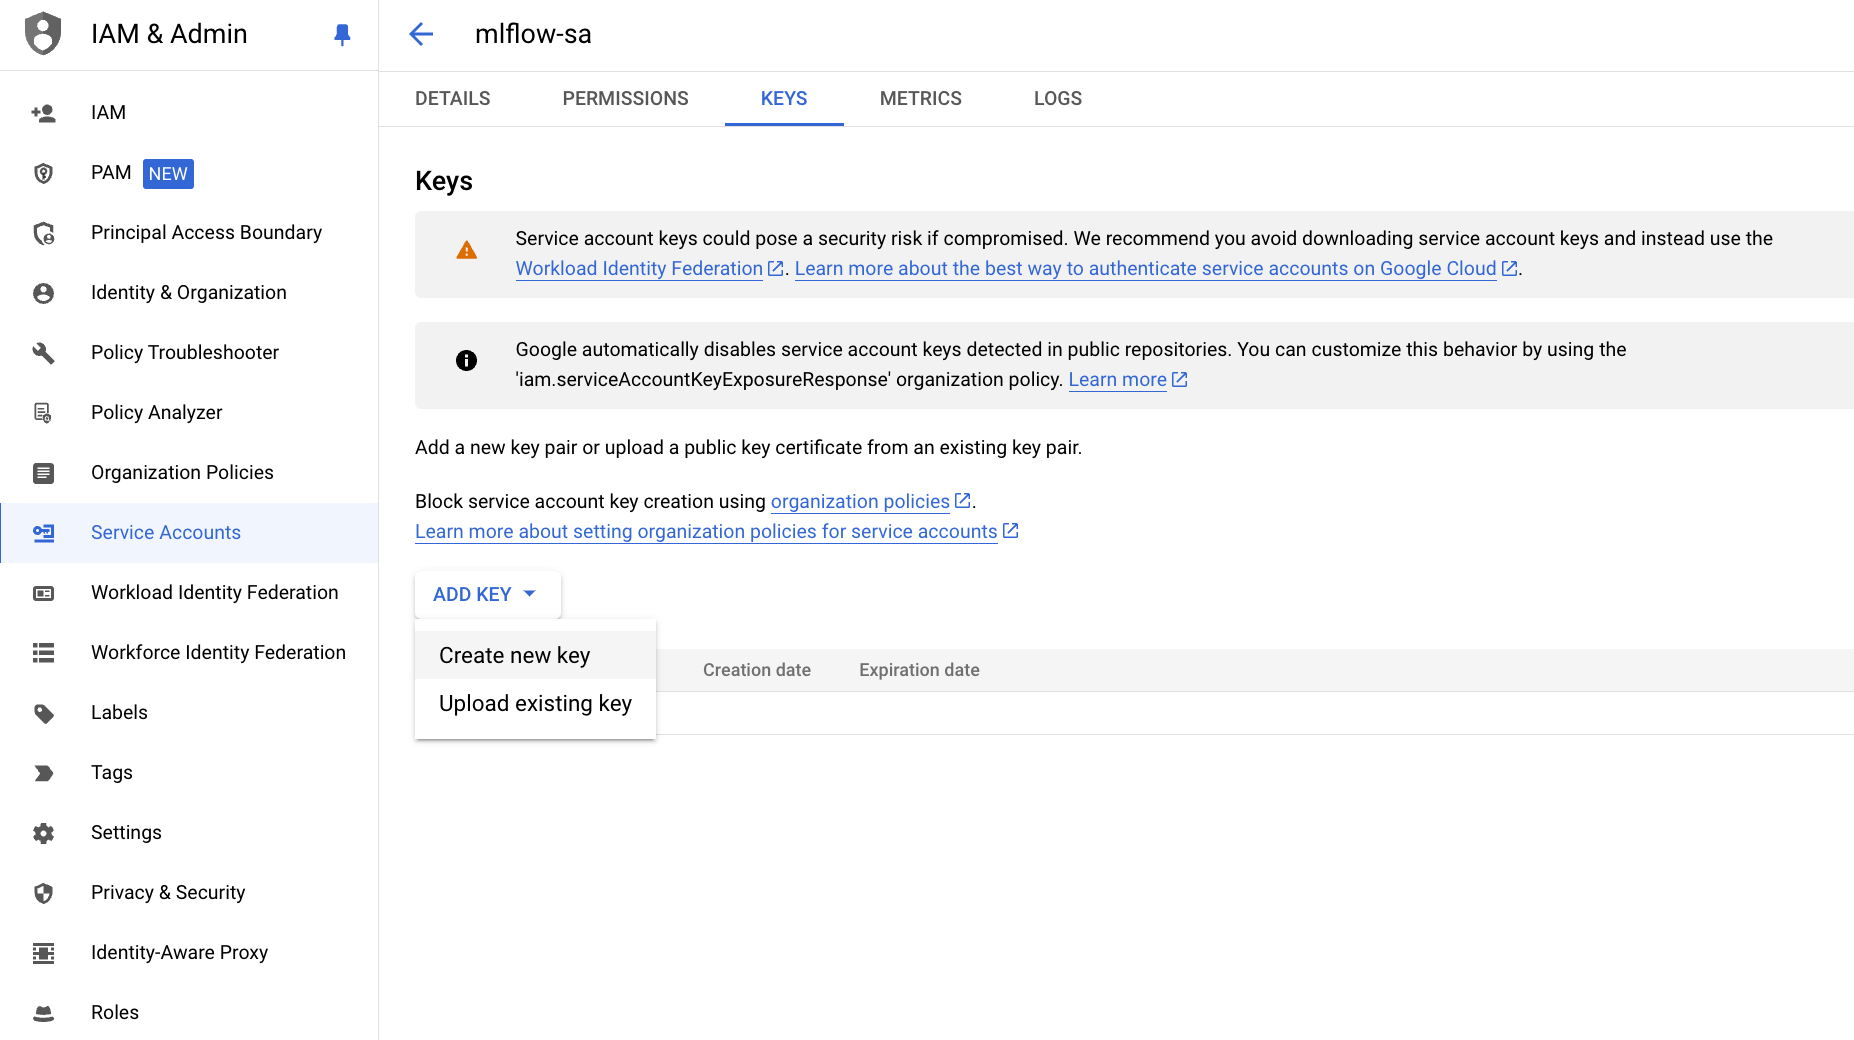Choose Upload existing key from the menu

(535, 703)
